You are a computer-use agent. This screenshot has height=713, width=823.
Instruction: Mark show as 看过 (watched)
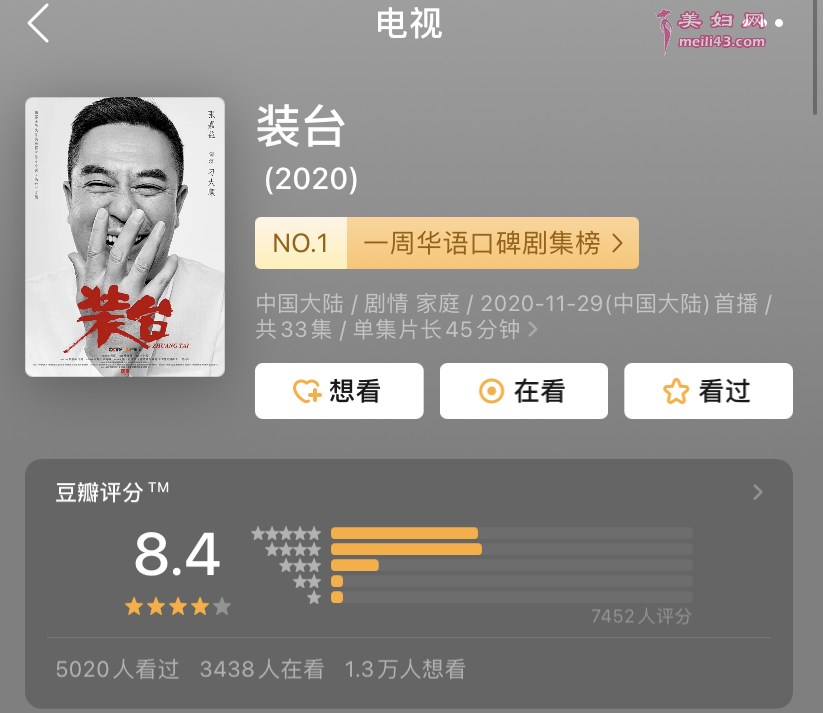[x=709, y=391]
